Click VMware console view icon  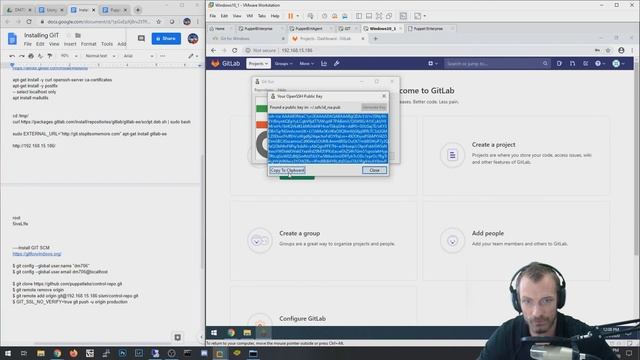pyautogui.click(x=403, y=16)
